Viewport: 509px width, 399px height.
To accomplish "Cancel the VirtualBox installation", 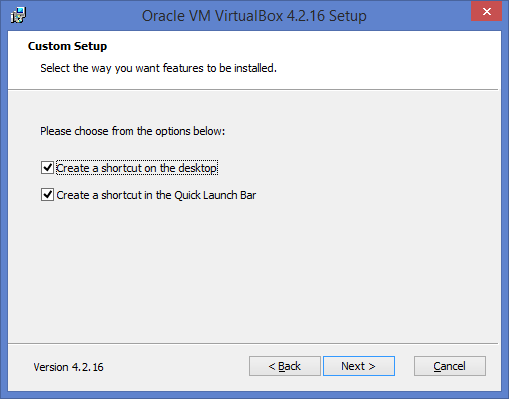I will [450, 366].
